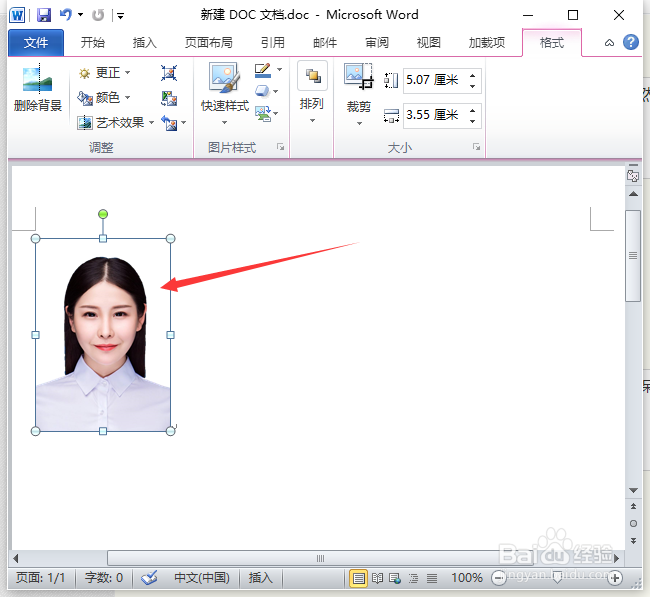Screen dimensions: 650x597
Task: Switch to the Add-ins (加载项) tab
Action: [x=487, y=43]
